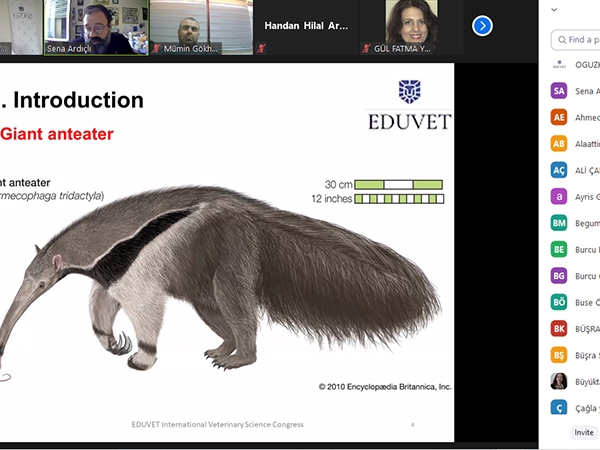Click the profile photo avatar for Büyükt

pos(559,382)
